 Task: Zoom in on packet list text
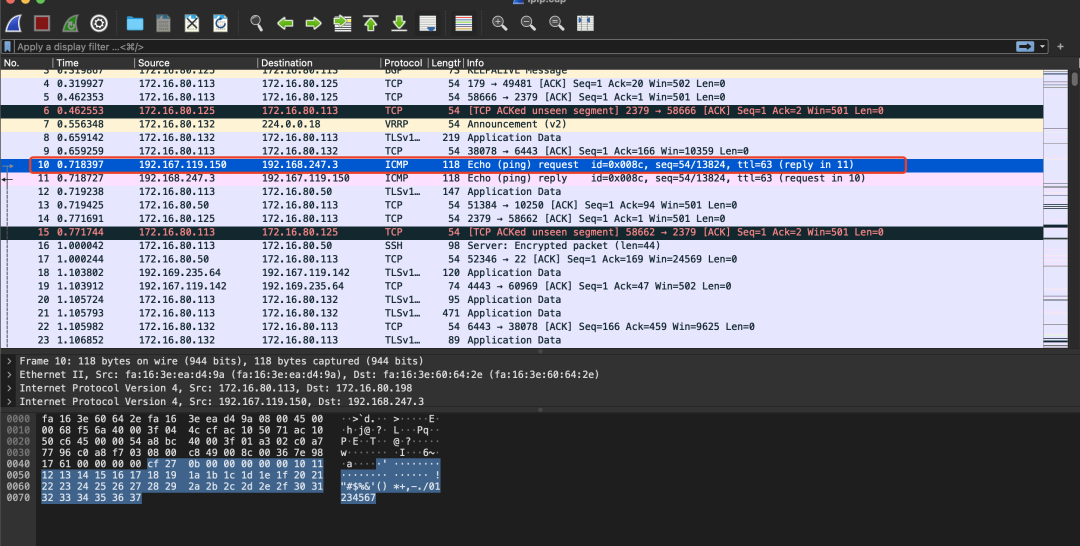[499, 22]
